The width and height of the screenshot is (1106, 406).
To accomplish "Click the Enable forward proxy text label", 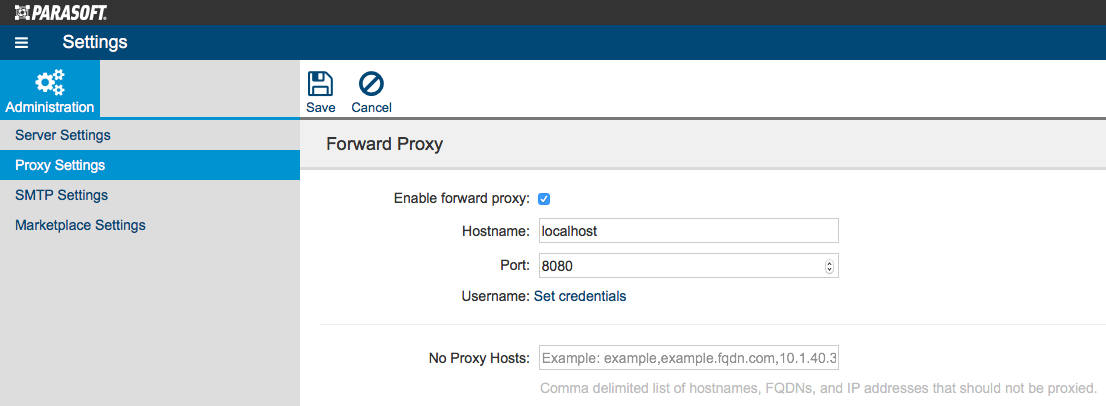I will 461,199.
